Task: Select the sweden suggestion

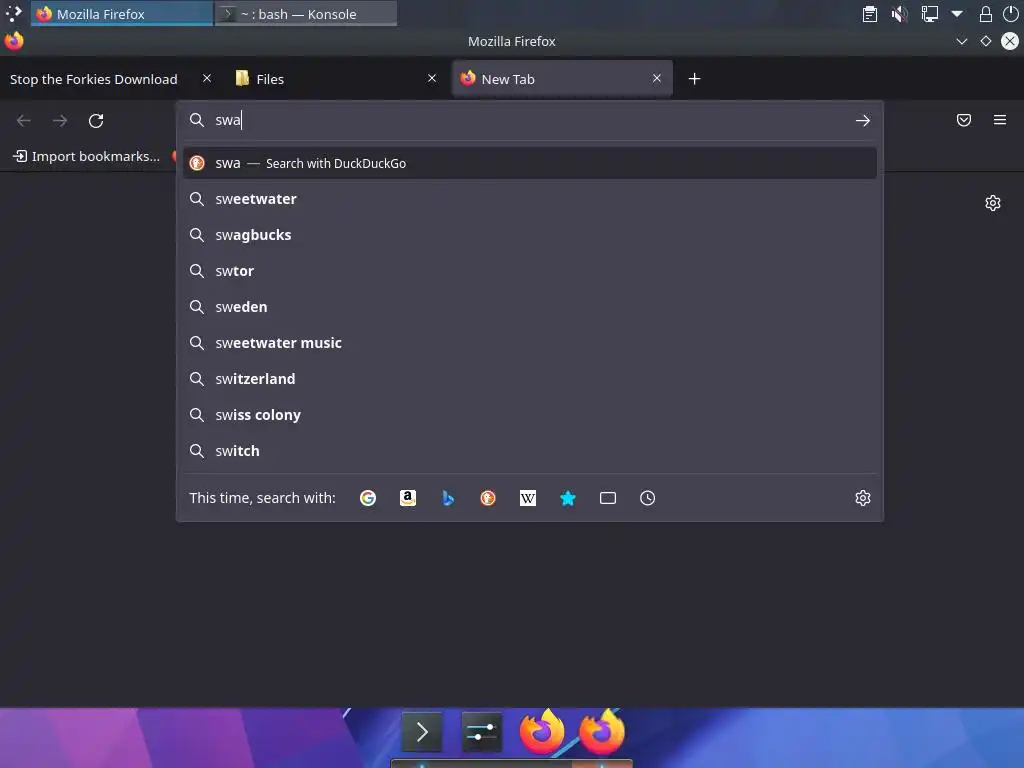Action: [x=530, y=307]
